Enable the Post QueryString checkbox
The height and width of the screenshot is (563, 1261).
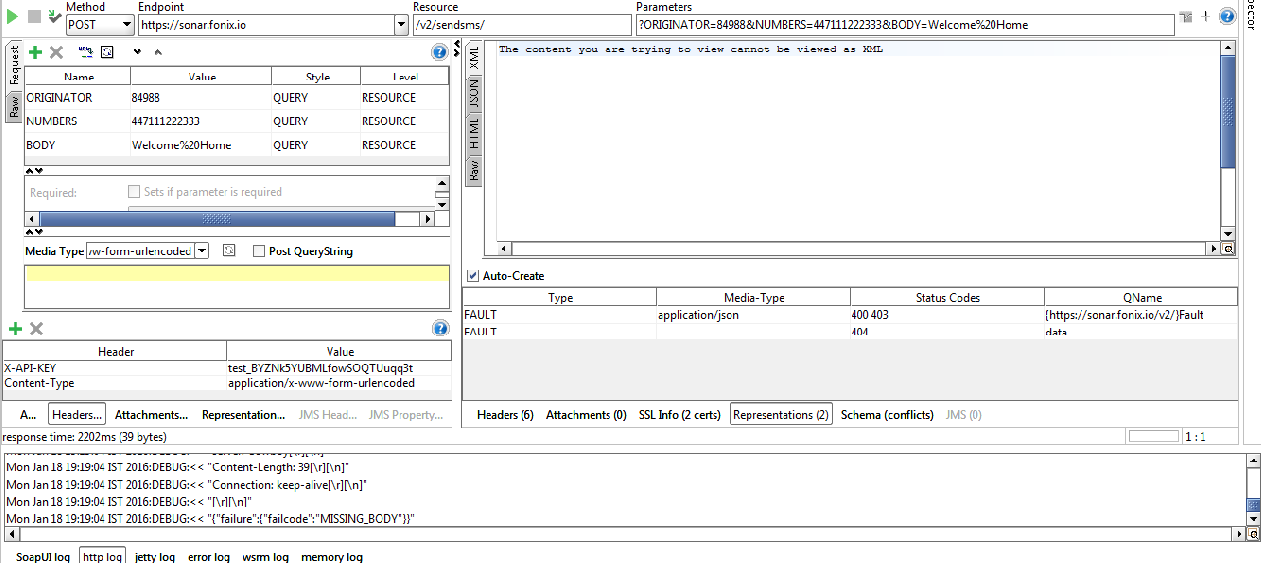(x=259, y=251)
